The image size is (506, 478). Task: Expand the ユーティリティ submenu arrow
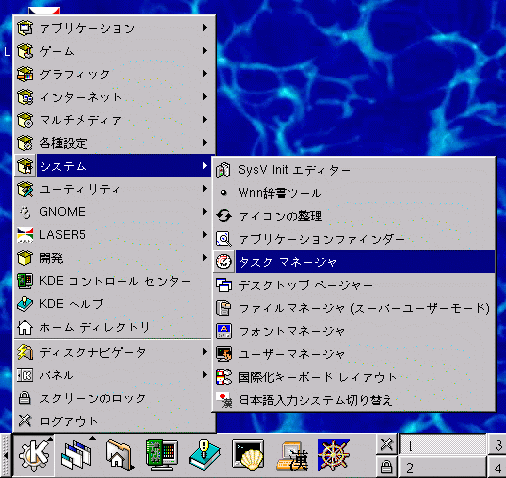205,189
